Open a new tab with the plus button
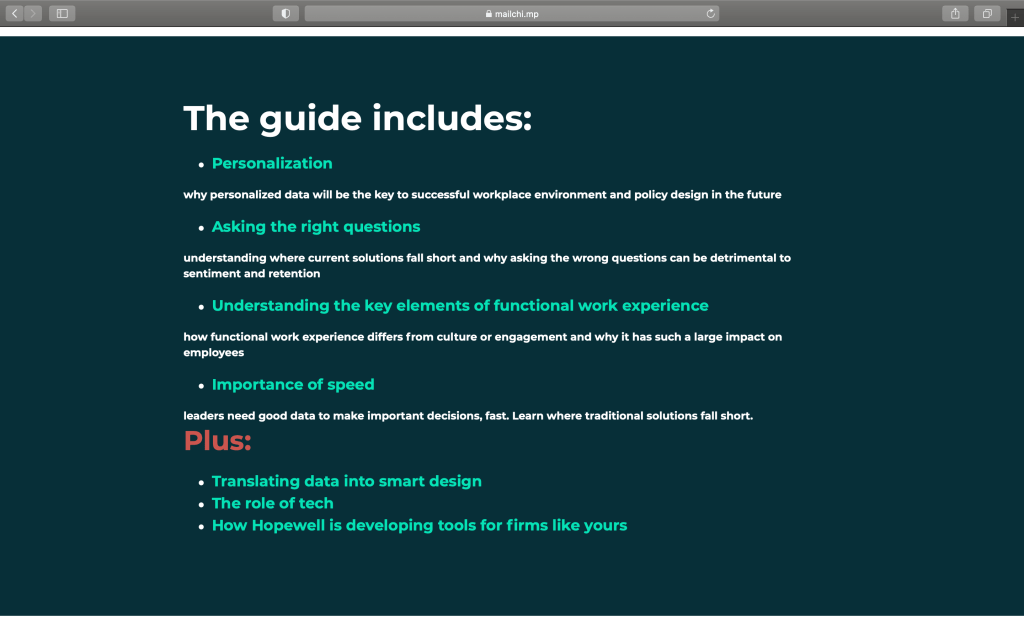 [x=1015, y=17]
